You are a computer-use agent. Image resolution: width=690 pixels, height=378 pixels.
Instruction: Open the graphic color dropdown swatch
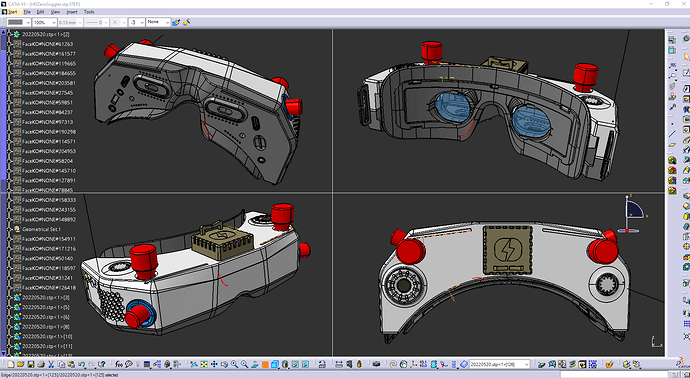pyautogui.click(x=18, y=22)
